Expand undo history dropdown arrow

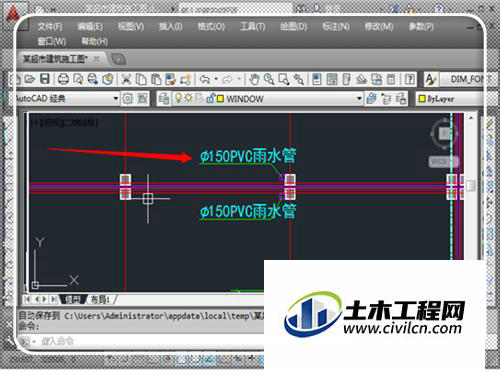[216, 79]
